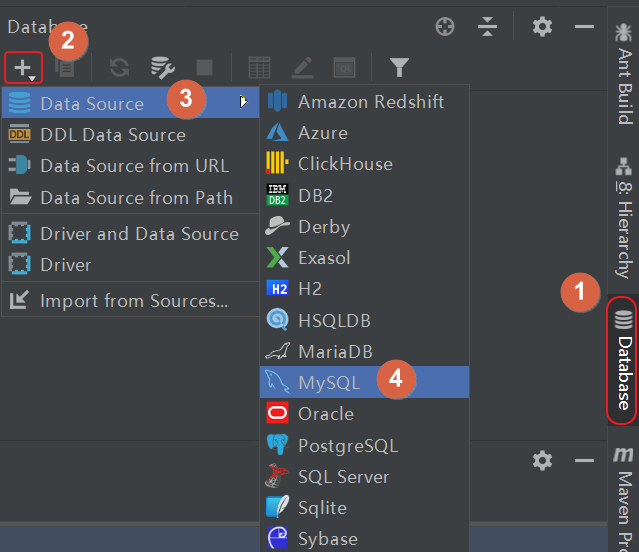The image size is (639, 552).
Task: Click the Refresh toolbar icon
Action: 119,68
